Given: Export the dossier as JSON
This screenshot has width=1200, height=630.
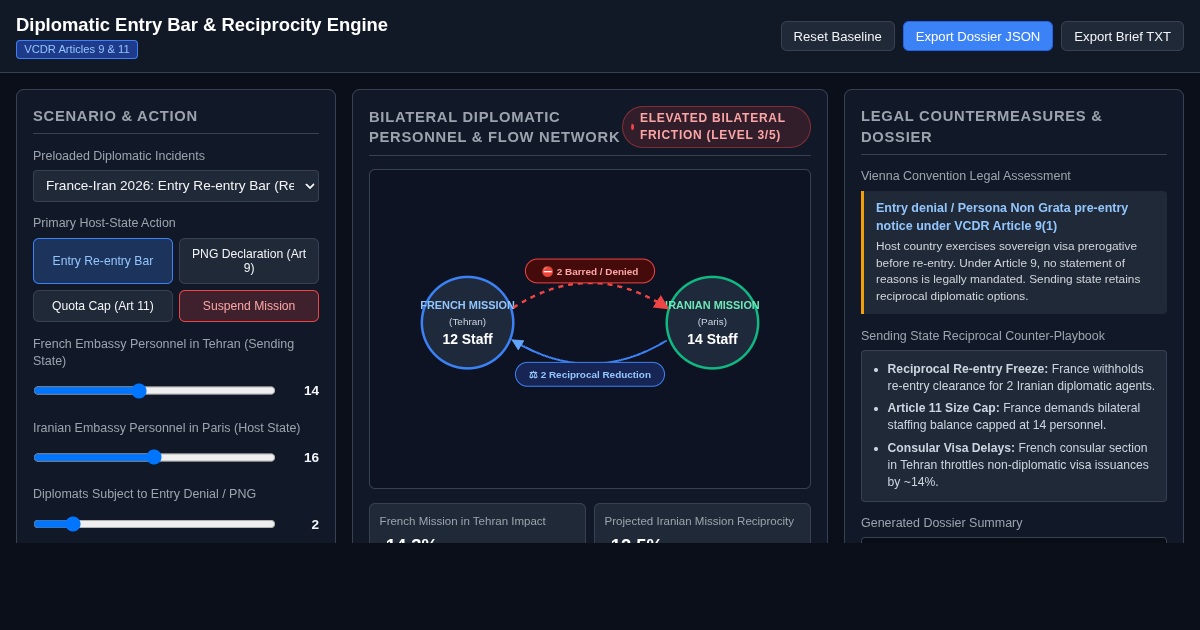Looking at the screenshot, I should click(978, 36).
